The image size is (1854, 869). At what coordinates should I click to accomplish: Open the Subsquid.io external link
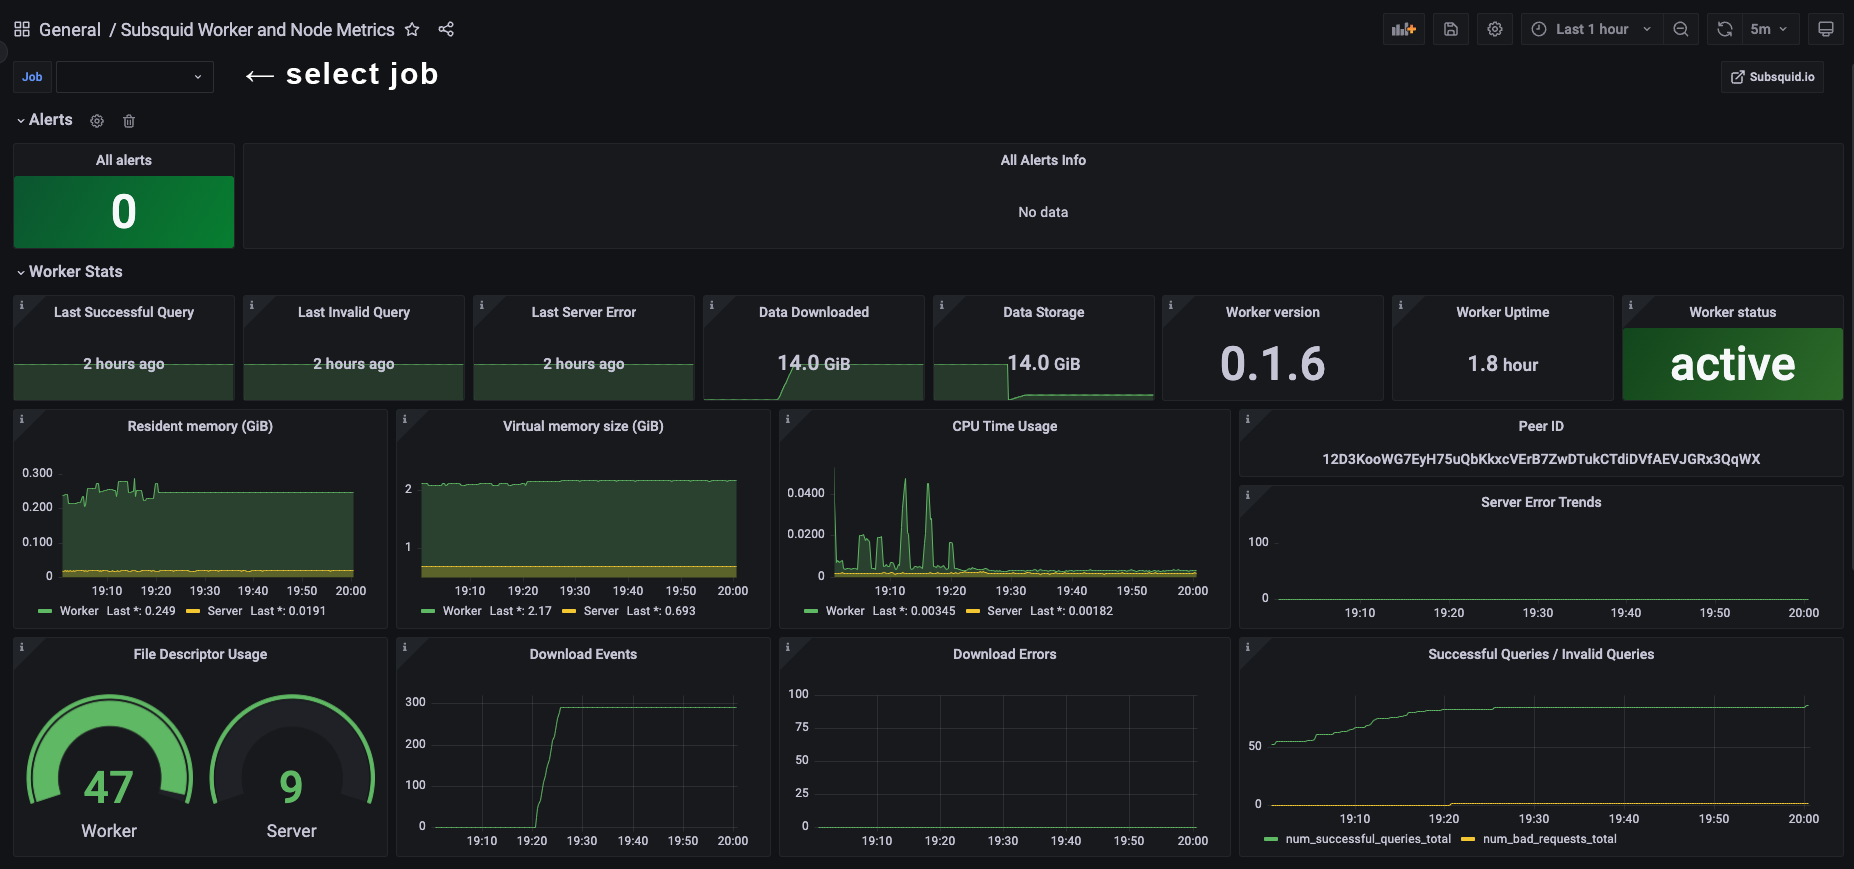[x=1772, y=77]
